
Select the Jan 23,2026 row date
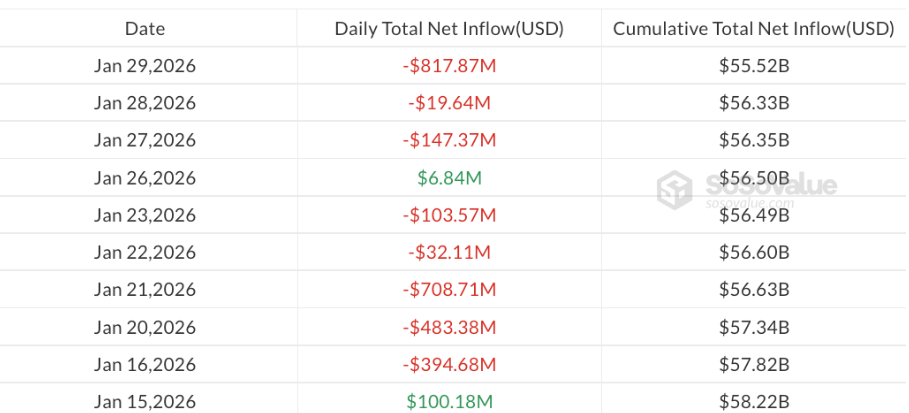pyautogui.click(x=145, y=215)
